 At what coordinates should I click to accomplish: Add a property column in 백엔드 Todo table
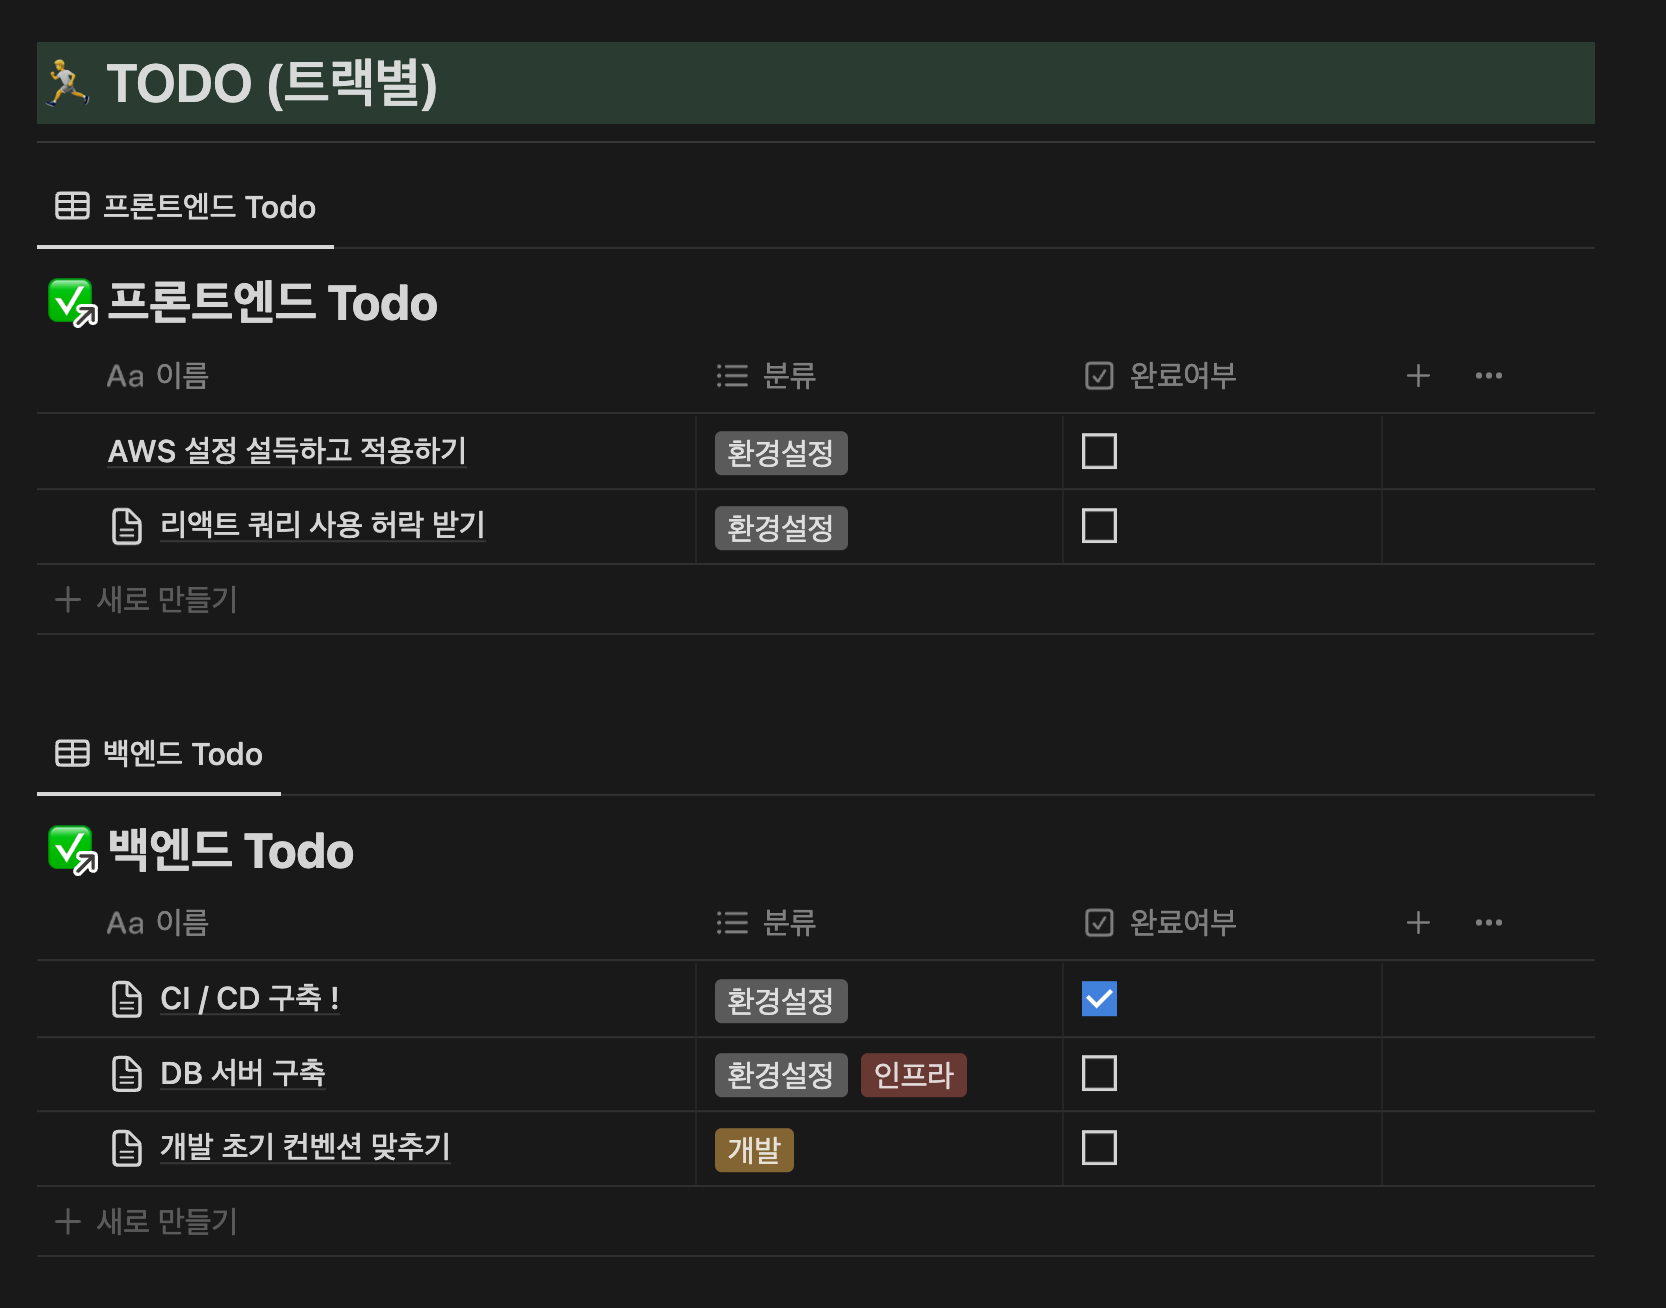click(1417, 923)
